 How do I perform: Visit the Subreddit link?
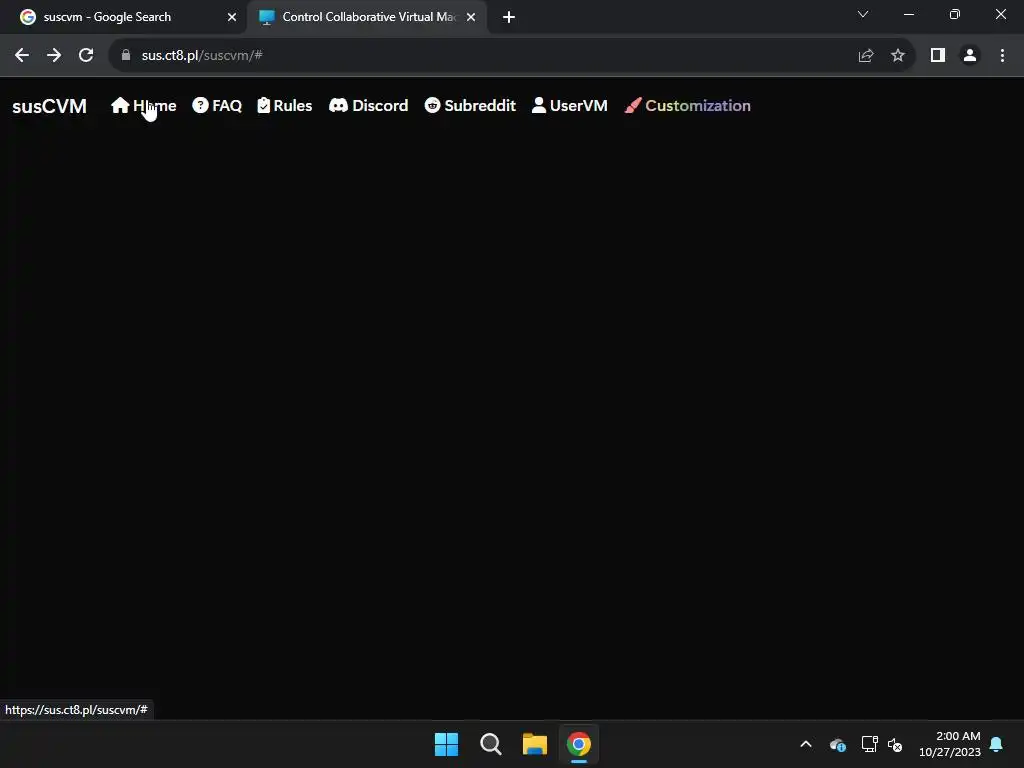(x=470, y=106)
